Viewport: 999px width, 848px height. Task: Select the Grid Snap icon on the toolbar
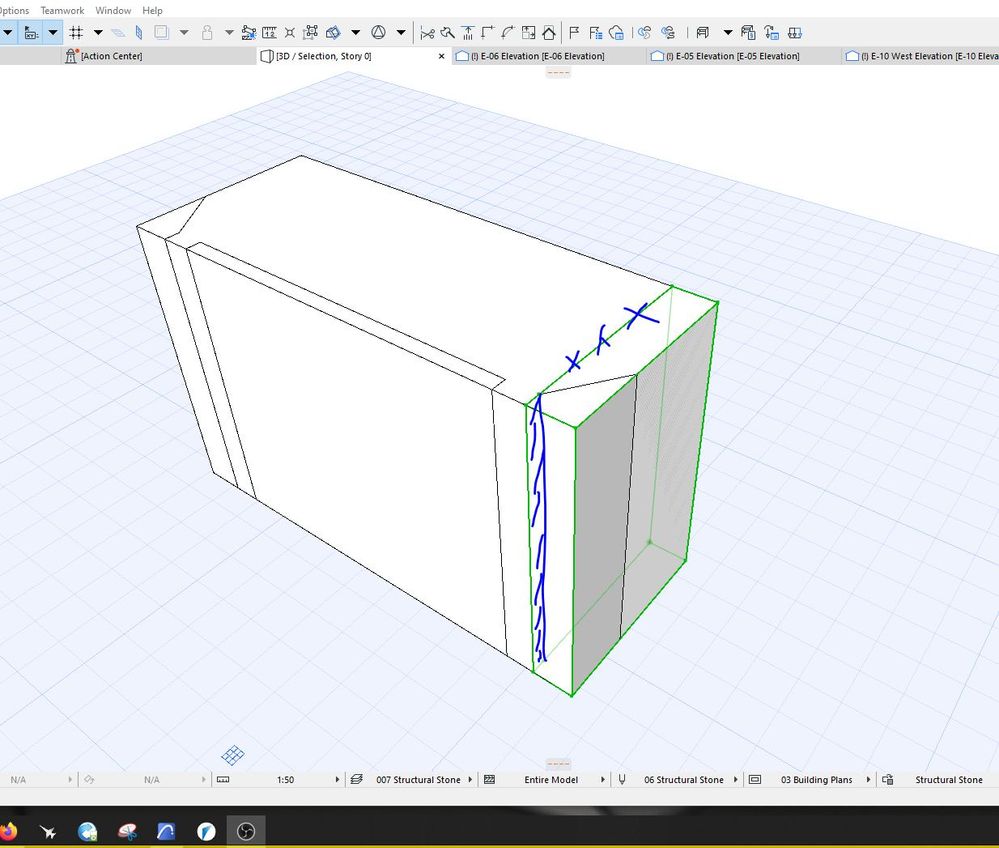click(x=77, y=32)
